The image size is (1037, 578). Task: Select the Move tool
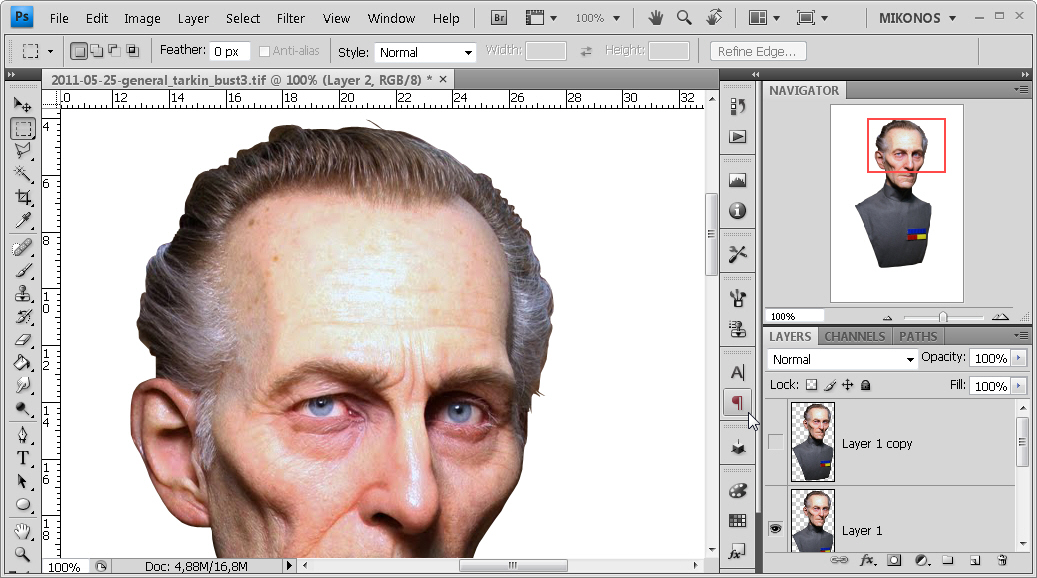coord(23,104)
